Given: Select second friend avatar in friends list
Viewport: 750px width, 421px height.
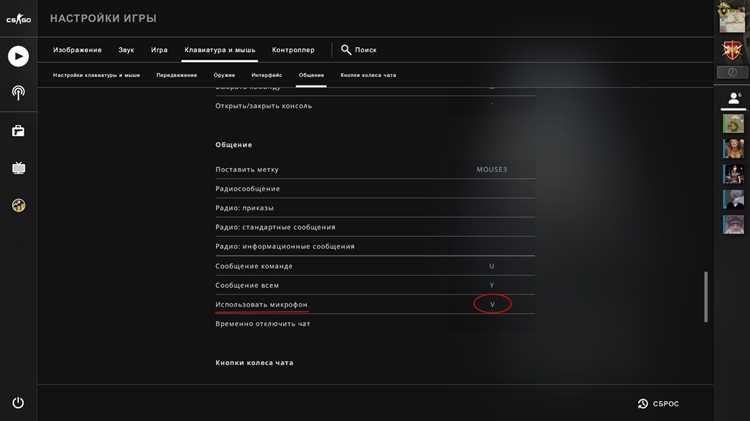Looking at the screenshot, I should 733,149.
